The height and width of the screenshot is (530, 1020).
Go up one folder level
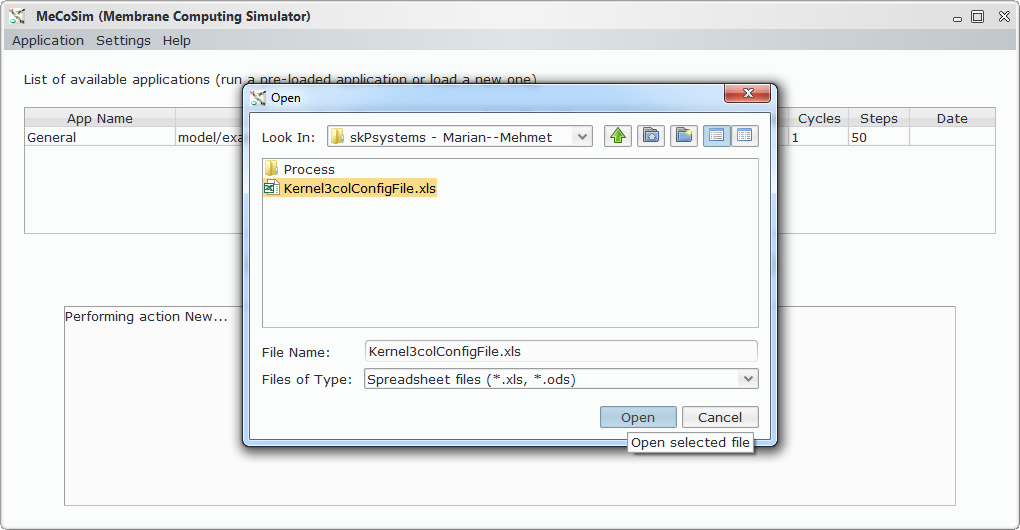tap(617, 136)
